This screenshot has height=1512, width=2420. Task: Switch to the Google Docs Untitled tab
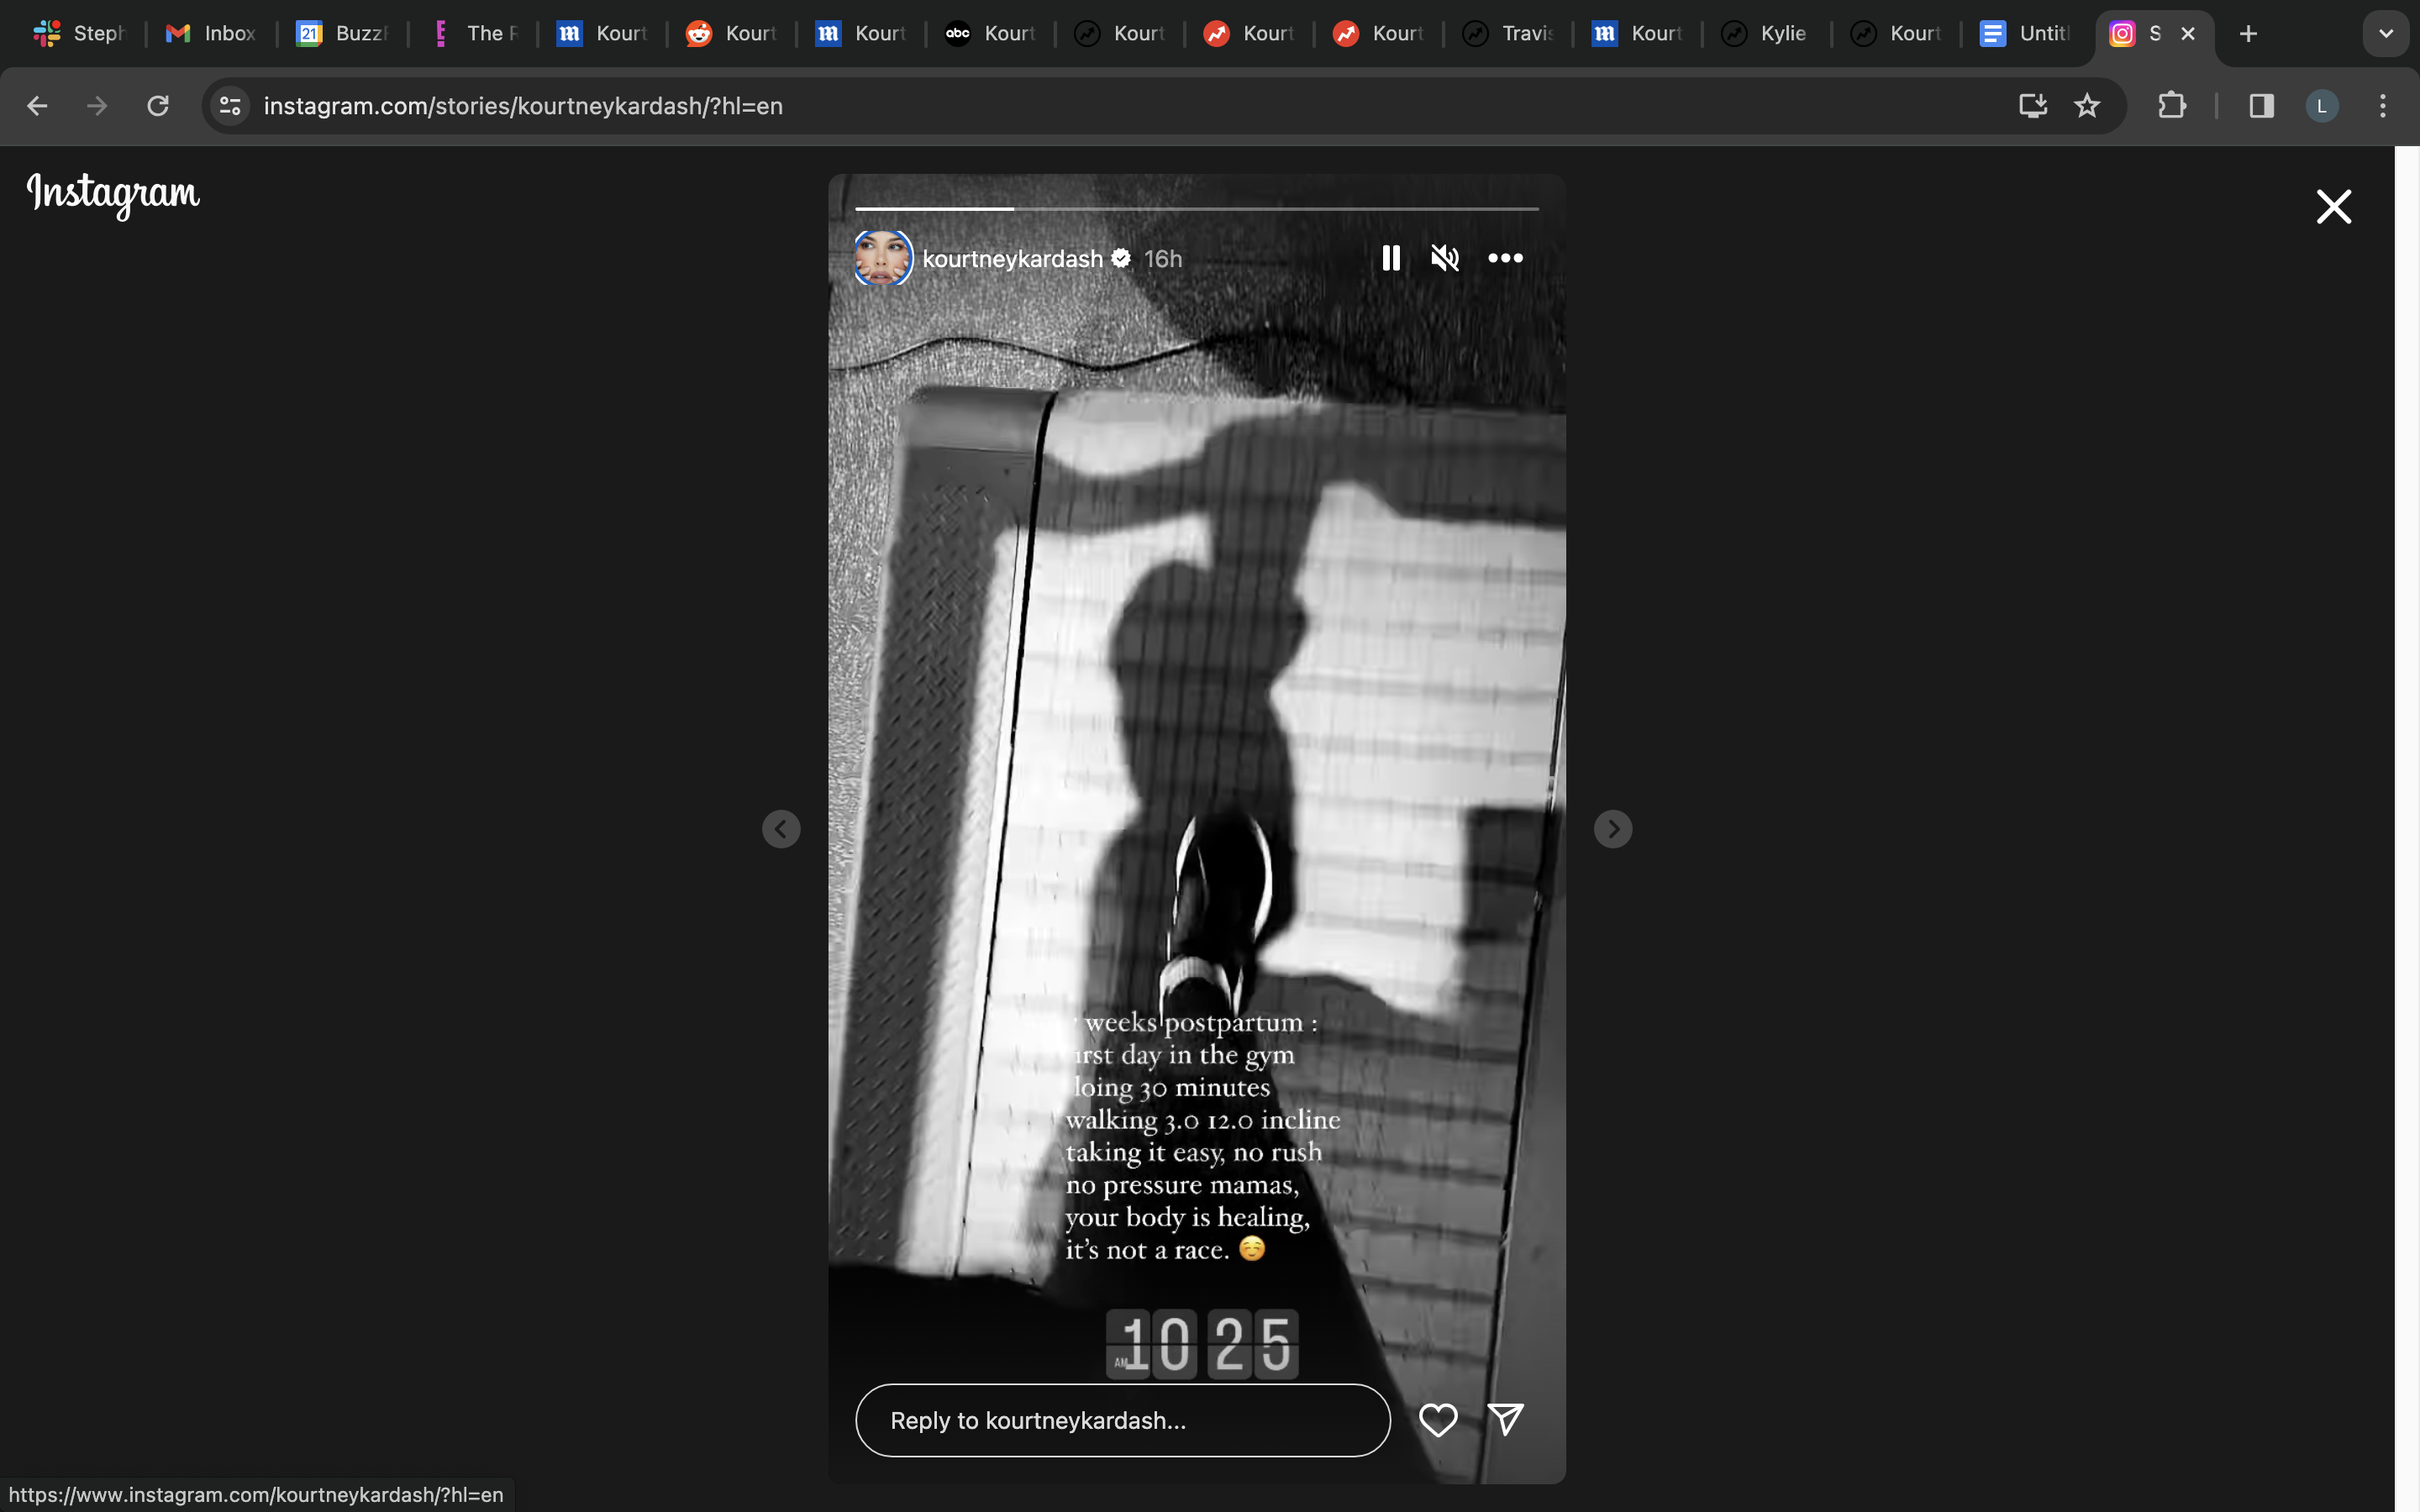pyautogui.click(x=2027, y=34)
